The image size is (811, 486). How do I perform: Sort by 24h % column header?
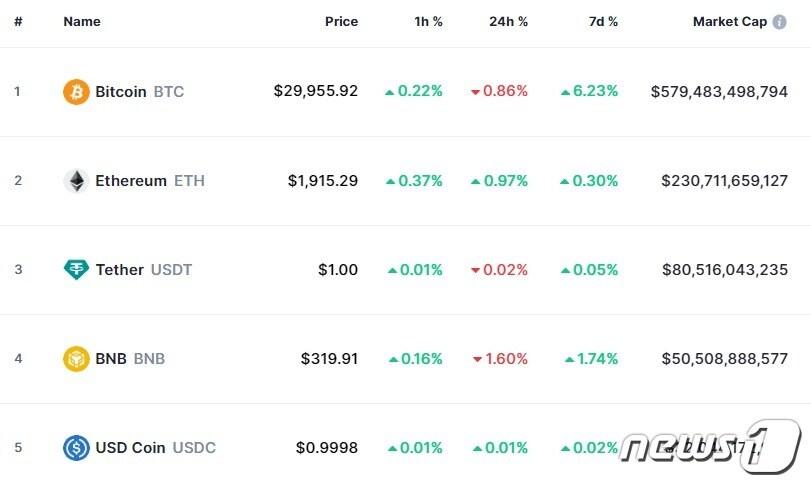(x=508, y=22)
